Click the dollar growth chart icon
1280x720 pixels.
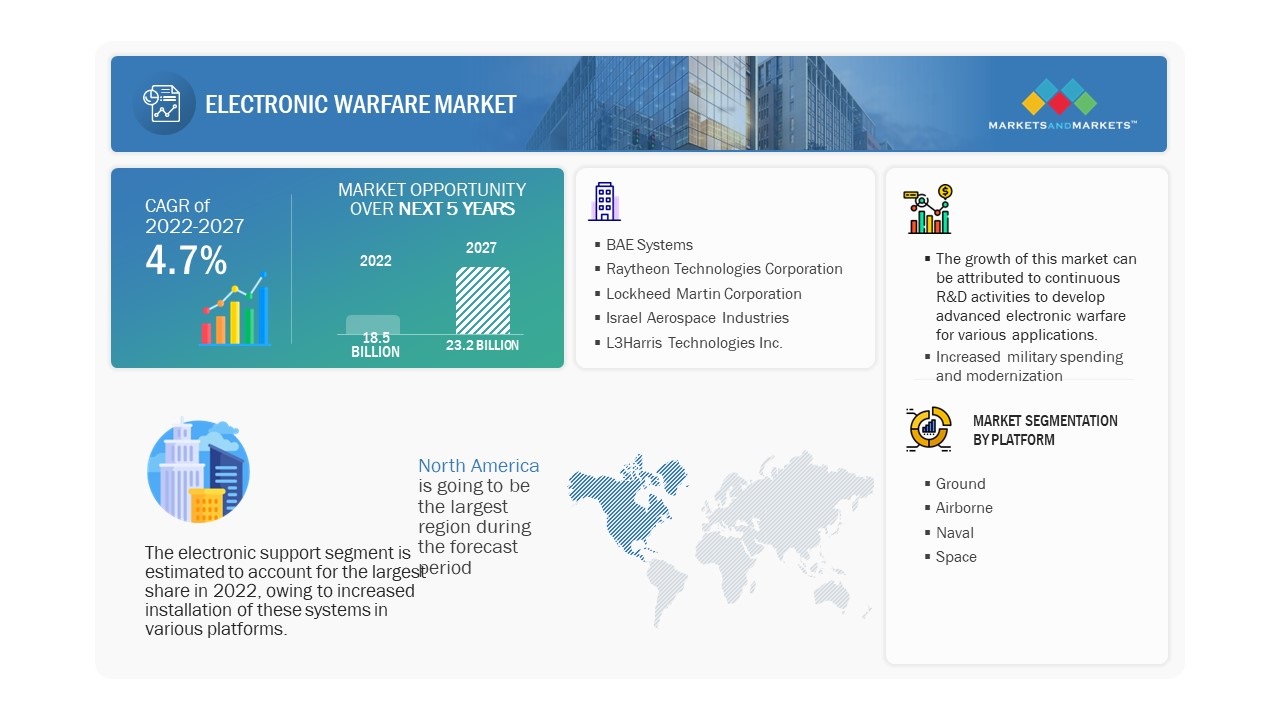pos(928,209)
